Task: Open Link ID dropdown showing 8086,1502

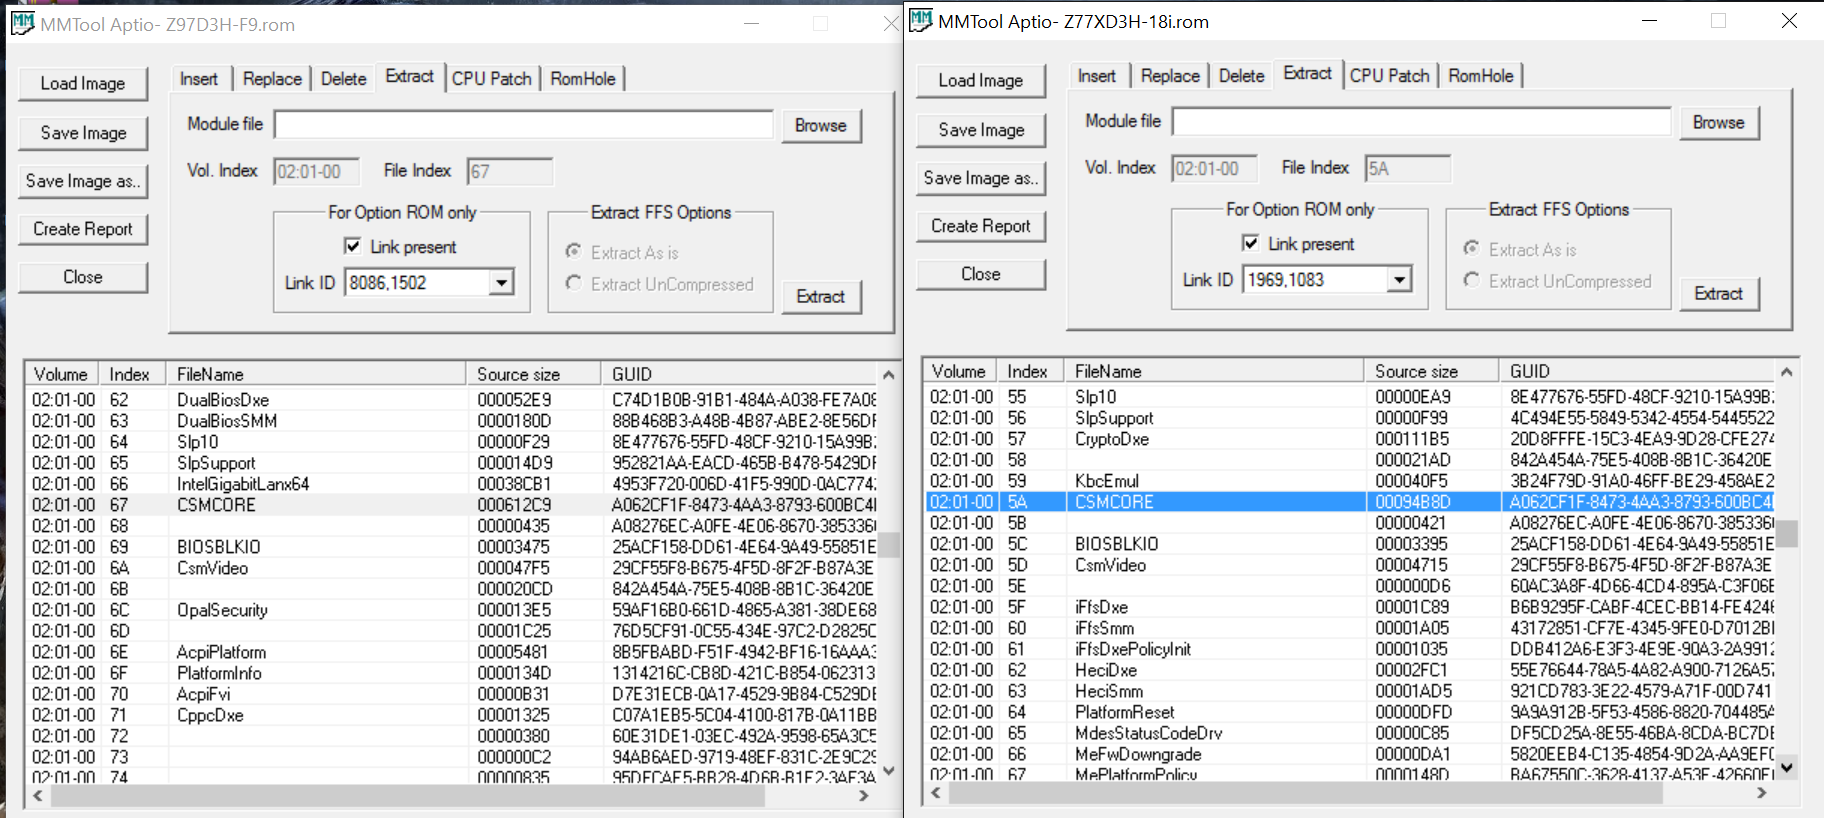Action: coord(502,283)
